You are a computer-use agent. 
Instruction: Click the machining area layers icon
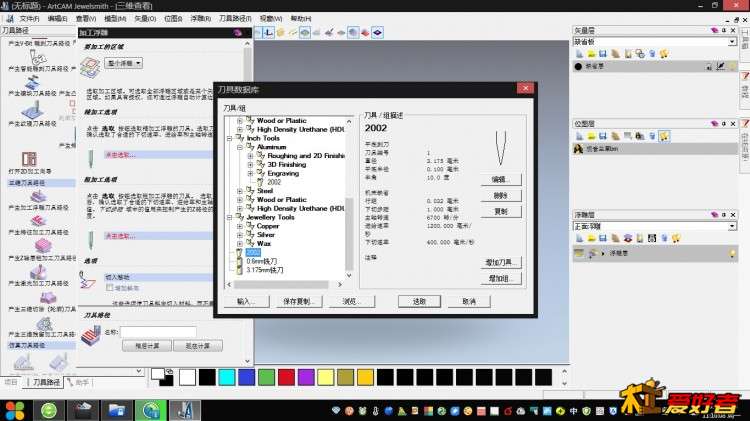point(90,67)
